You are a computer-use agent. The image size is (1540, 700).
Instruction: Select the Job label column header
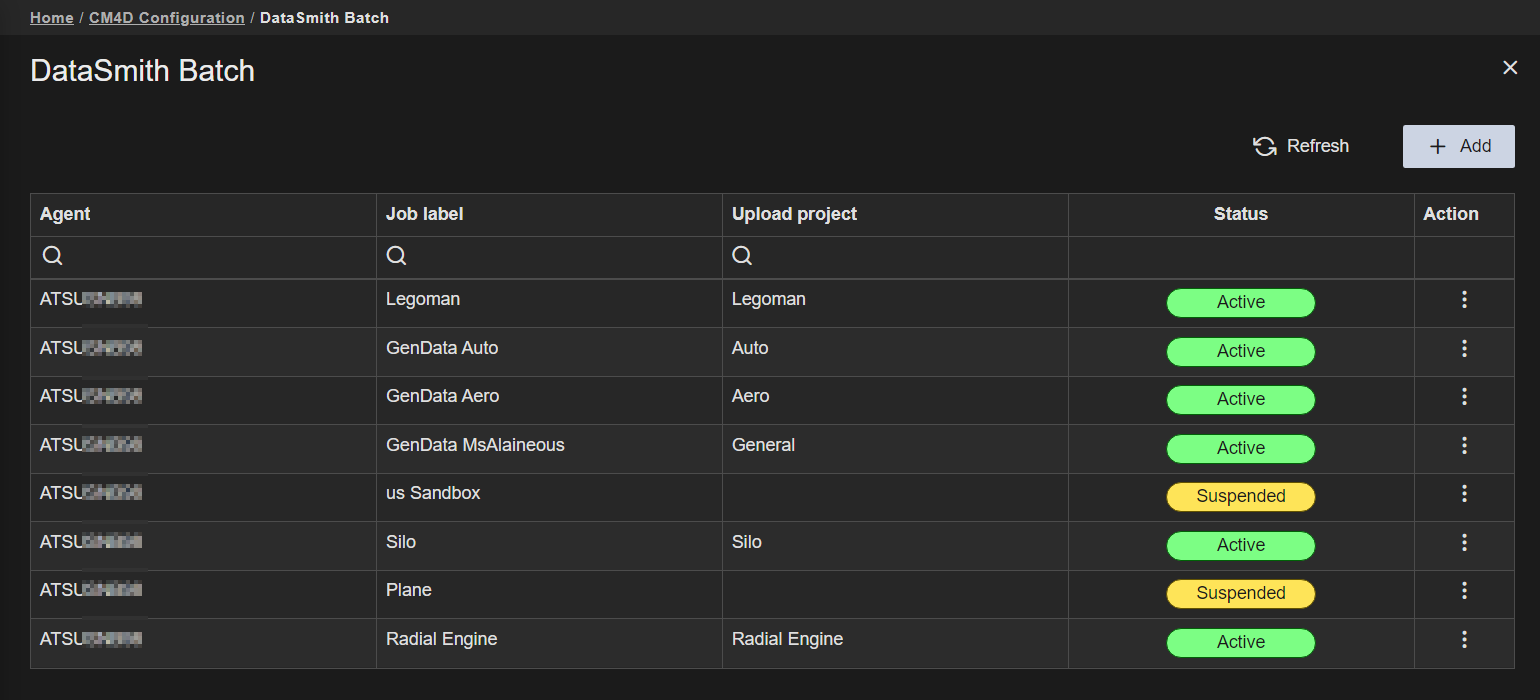click(425, 214)
